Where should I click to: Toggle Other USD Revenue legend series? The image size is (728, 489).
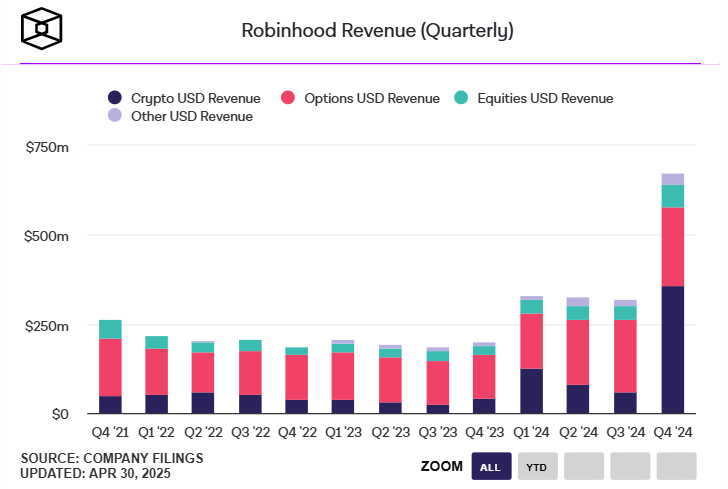click(180, 116)
